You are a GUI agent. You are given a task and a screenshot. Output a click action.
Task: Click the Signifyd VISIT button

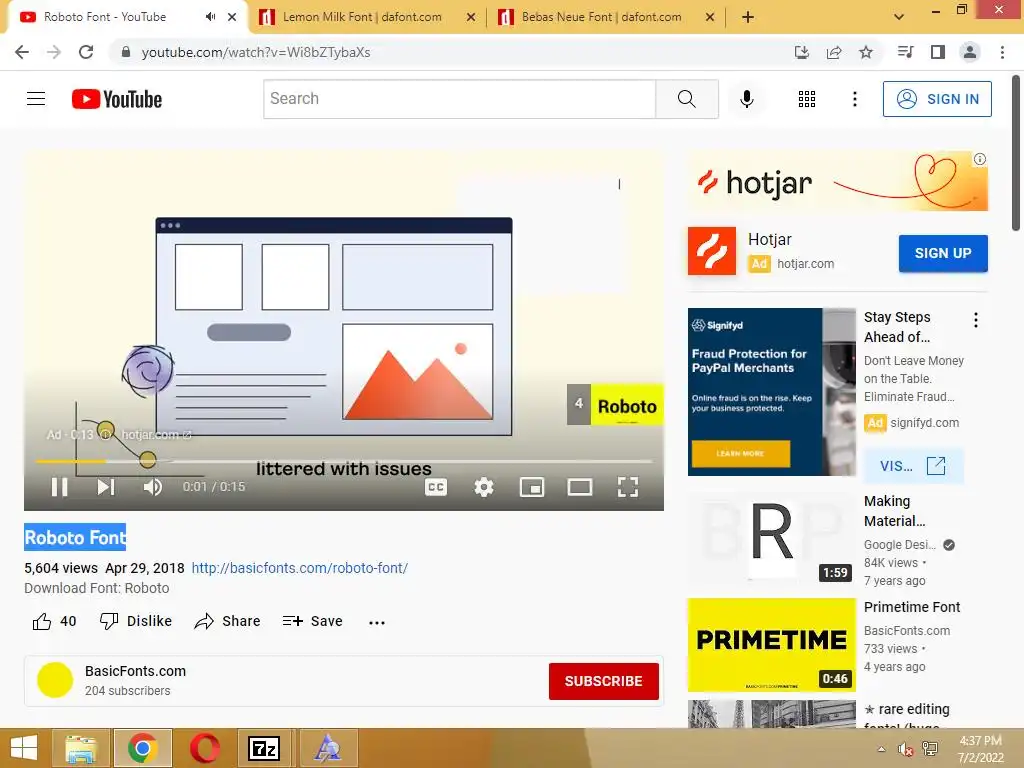click(913, 466)
